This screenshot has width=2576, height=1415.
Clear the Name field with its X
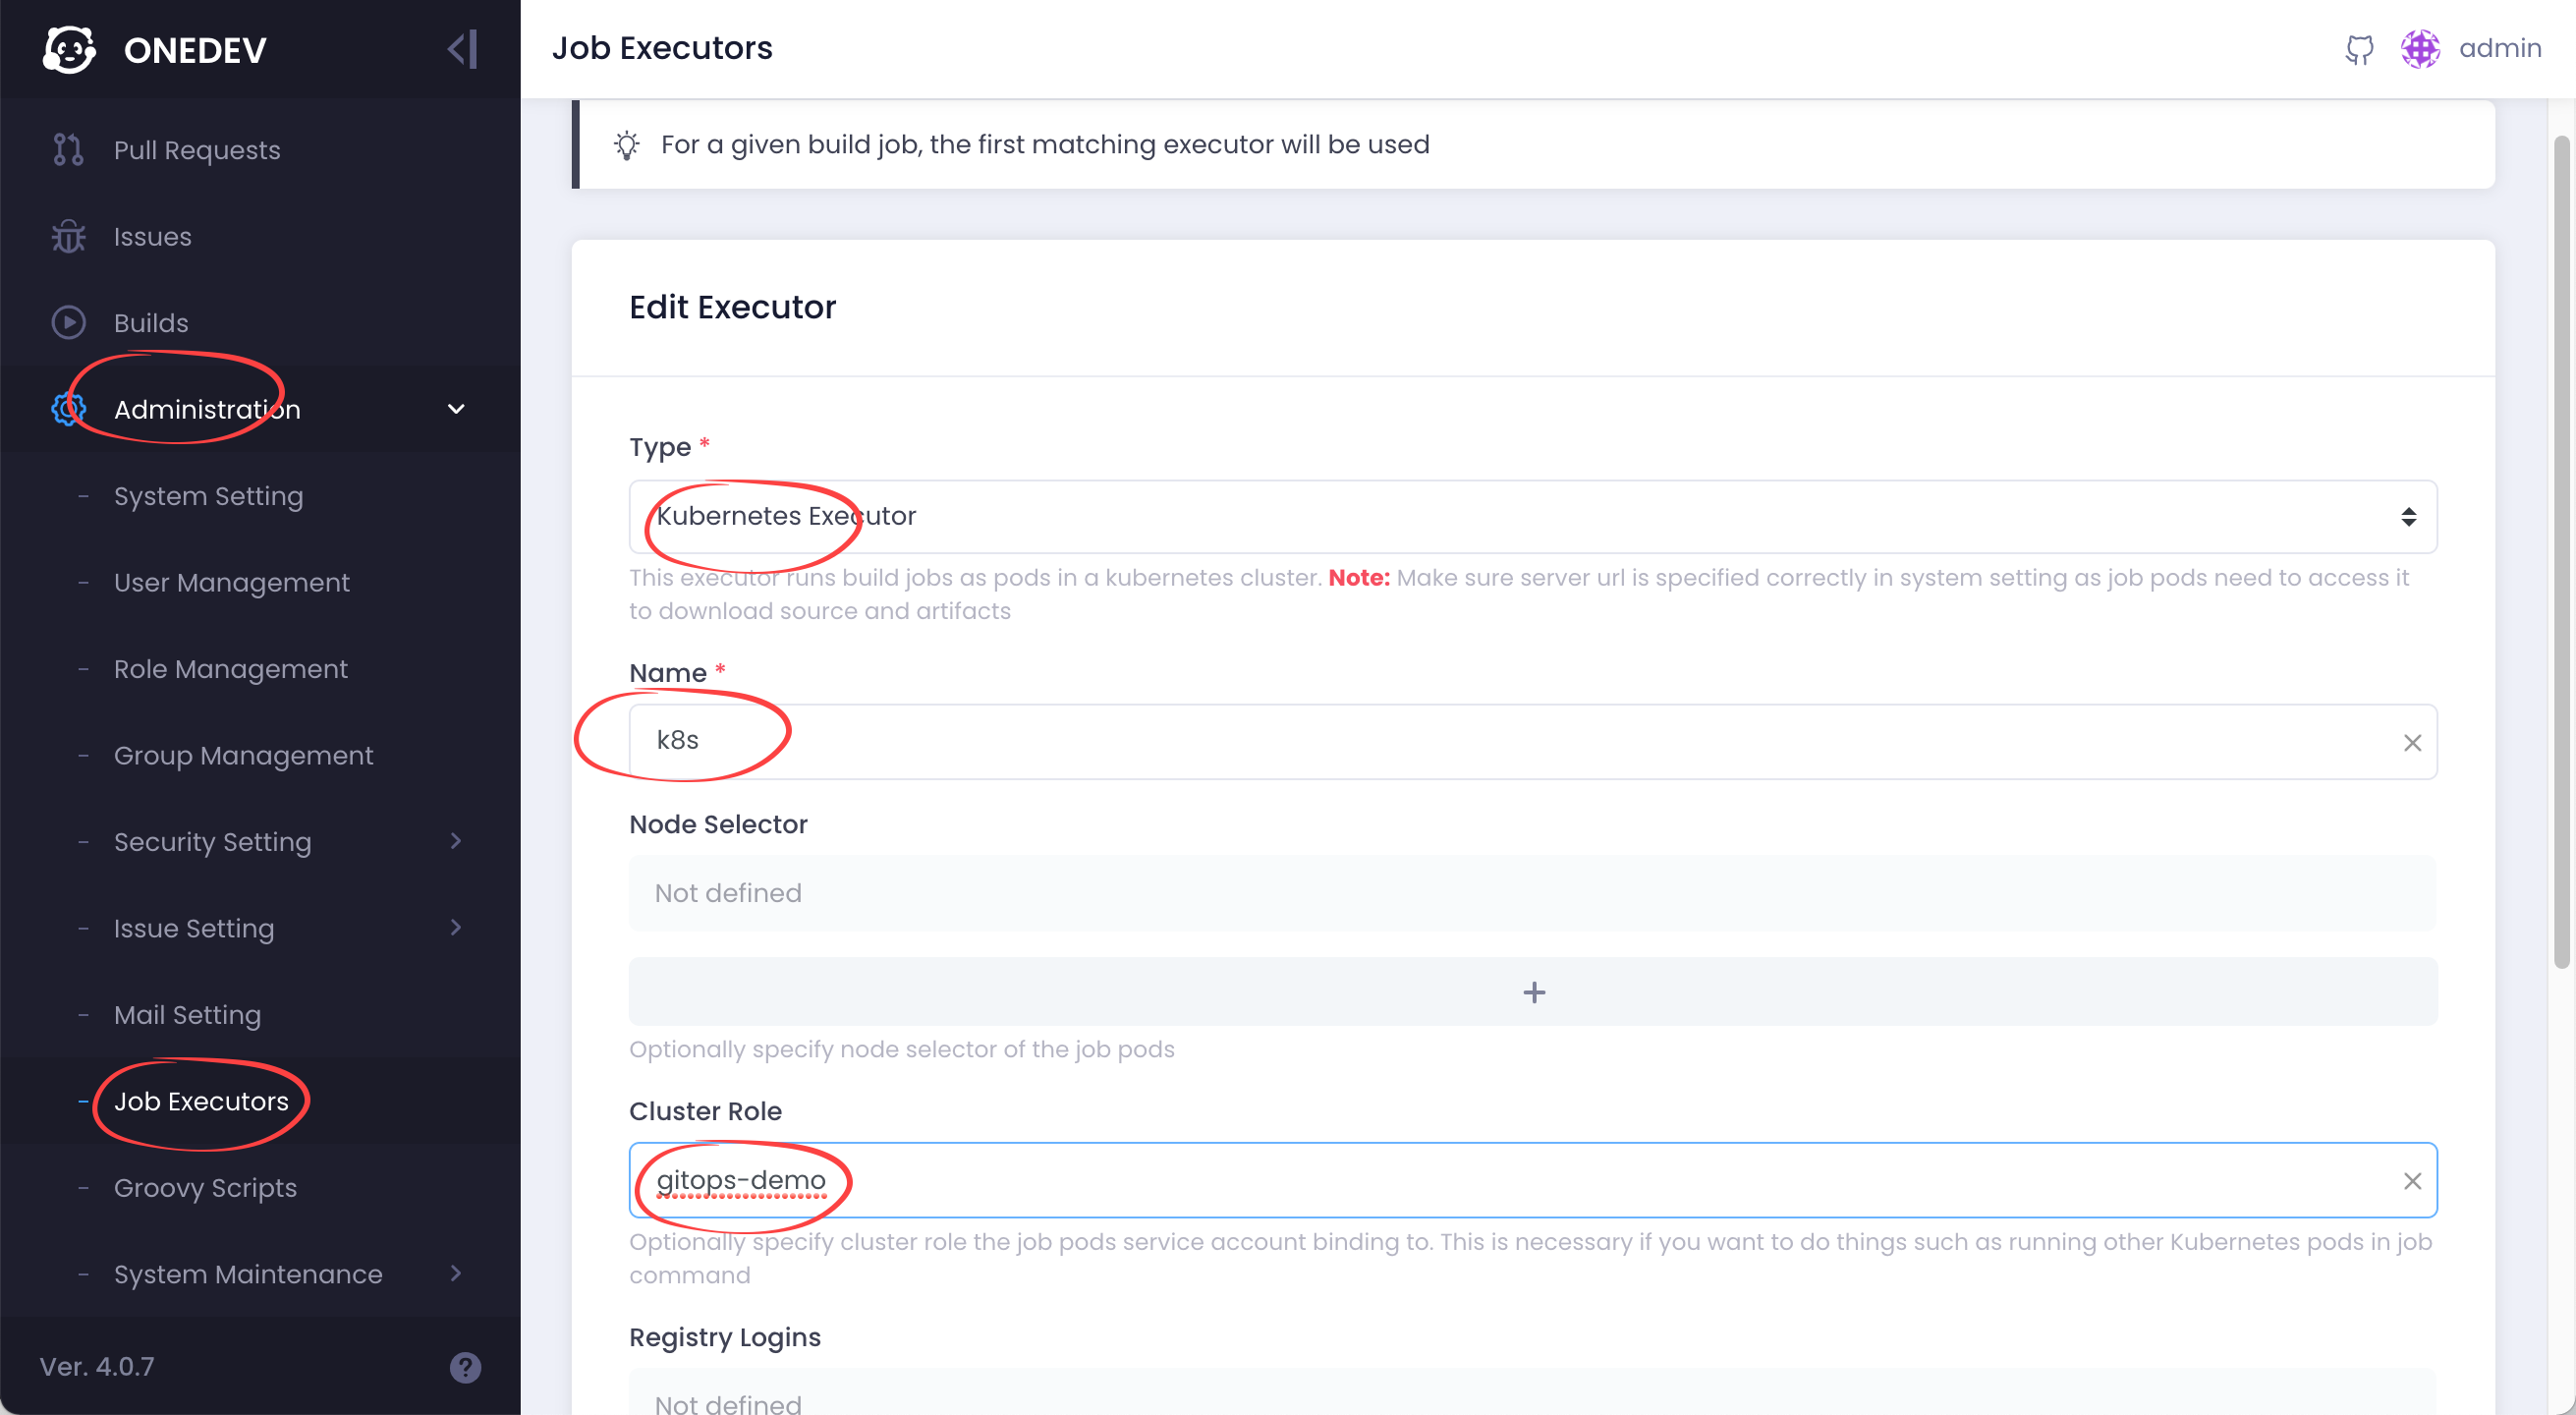(2412, 743)
